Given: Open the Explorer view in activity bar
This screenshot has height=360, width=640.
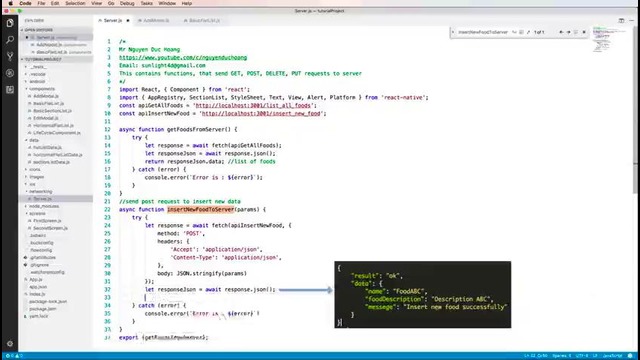Looking at the screenshot, I should 10,23.
